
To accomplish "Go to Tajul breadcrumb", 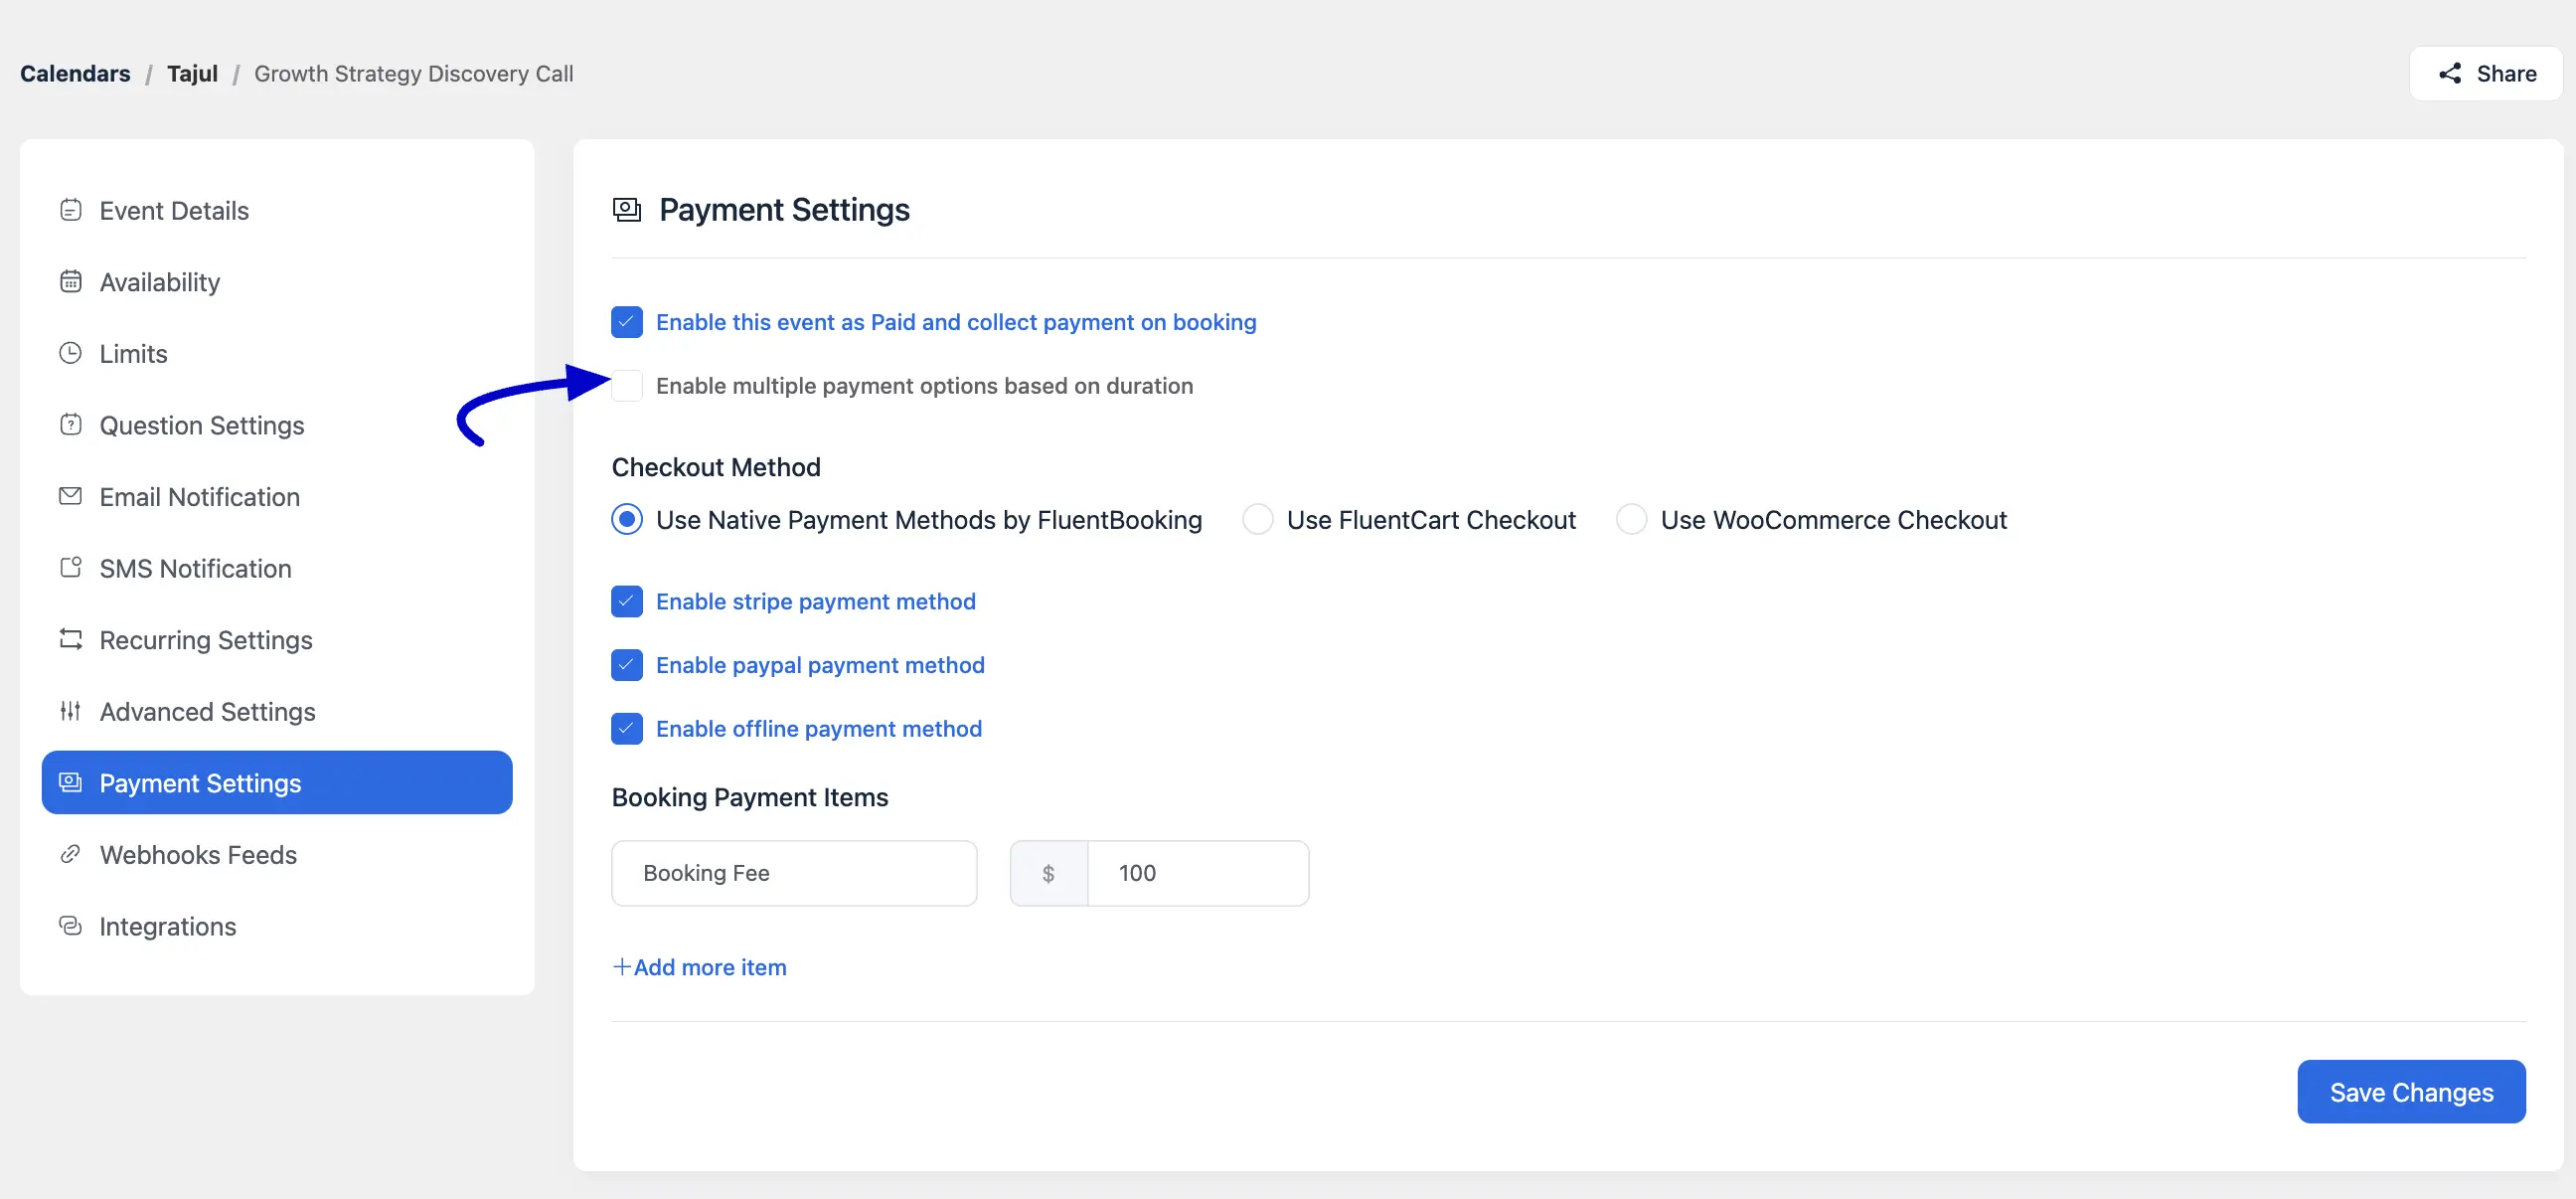I will [x=192, y=73].
